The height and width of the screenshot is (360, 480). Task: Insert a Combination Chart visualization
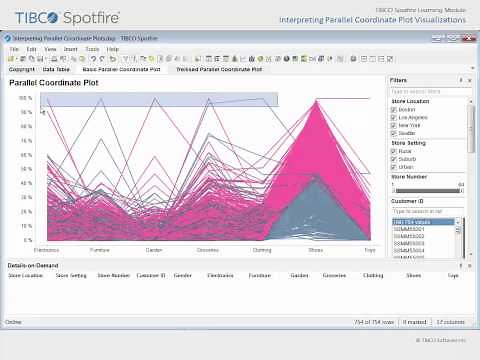(252, 59)
